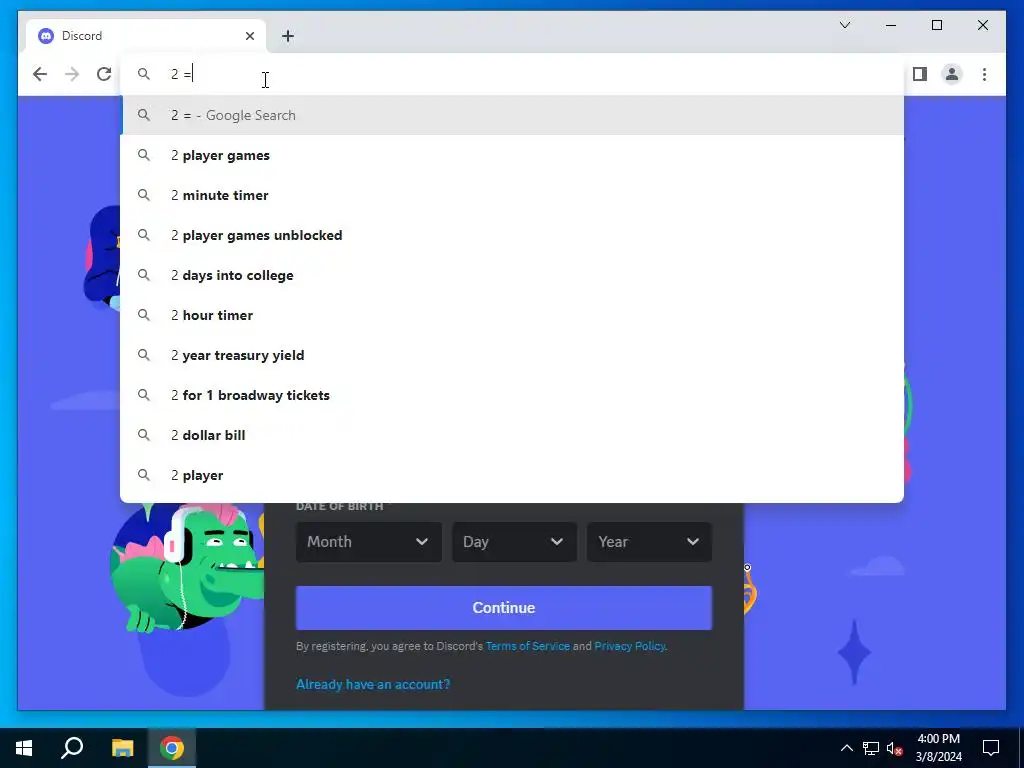The width and height of the screenshot is (1024, 768).
Task: Select '2 days into college' suggestion
Action: pyautogui.click(x=513, y=275)
